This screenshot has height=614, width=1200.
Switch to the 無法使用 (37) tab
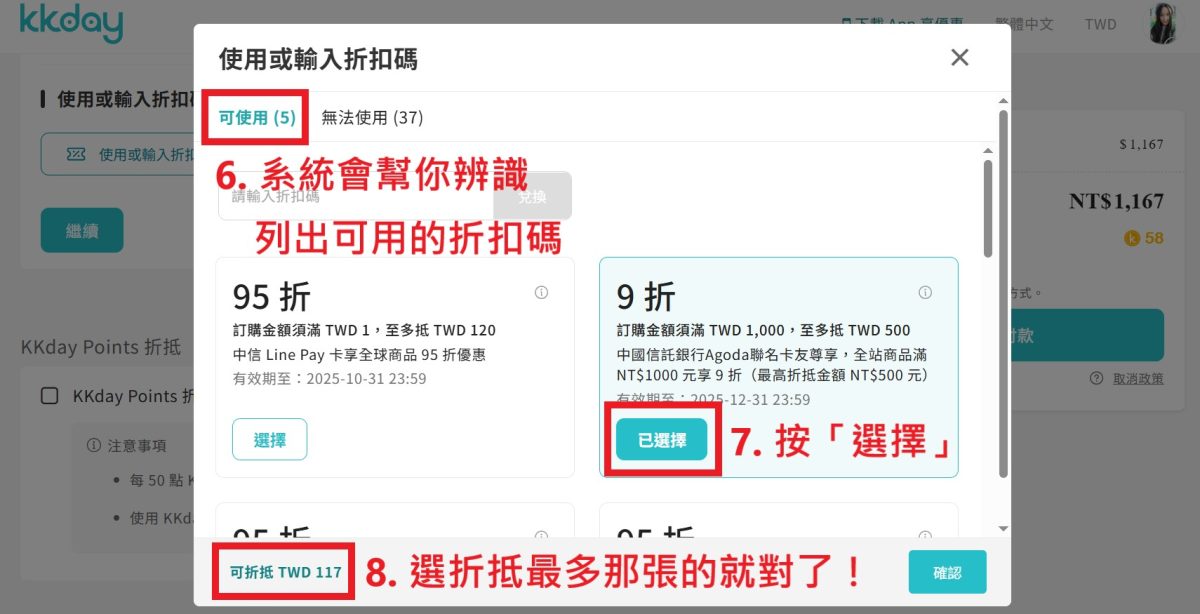(x=372, y=118)
